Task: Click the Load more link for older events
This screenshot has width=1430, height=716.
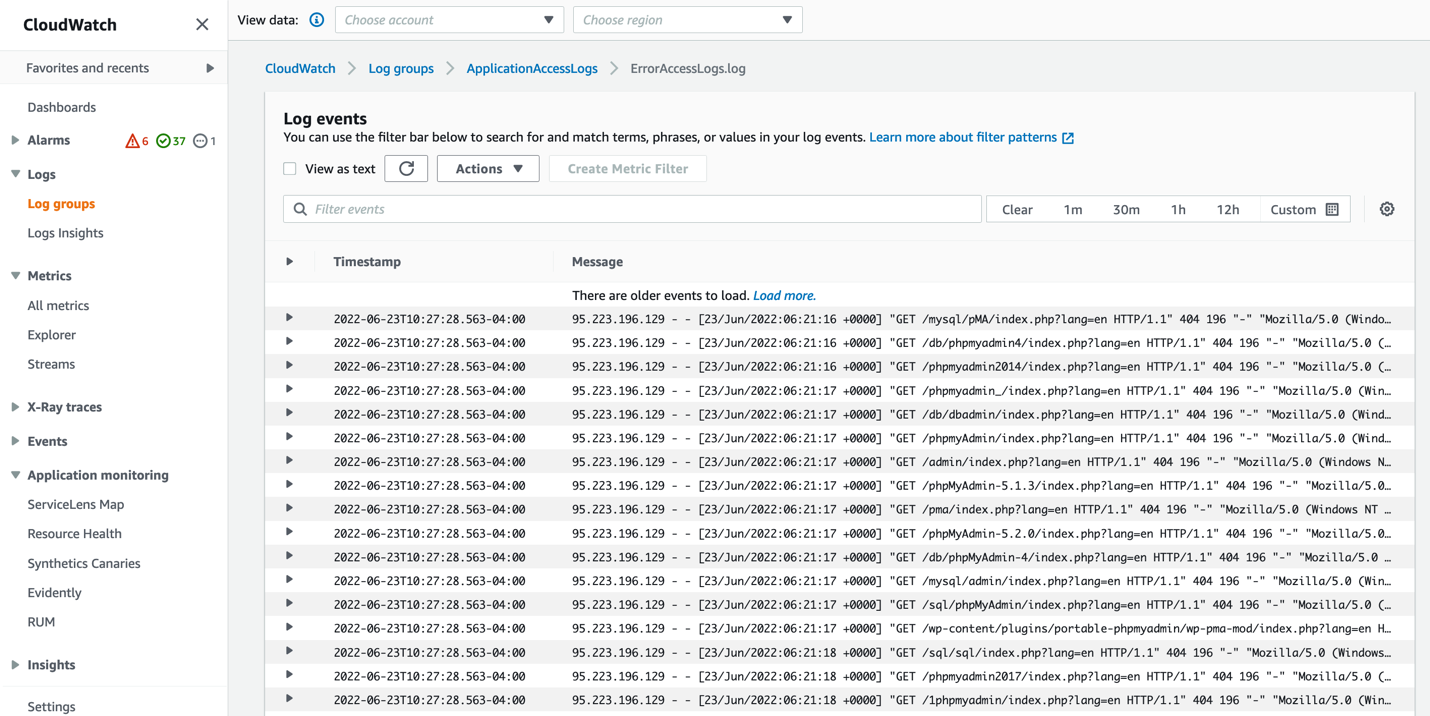Action: click(x=784, y=295)
